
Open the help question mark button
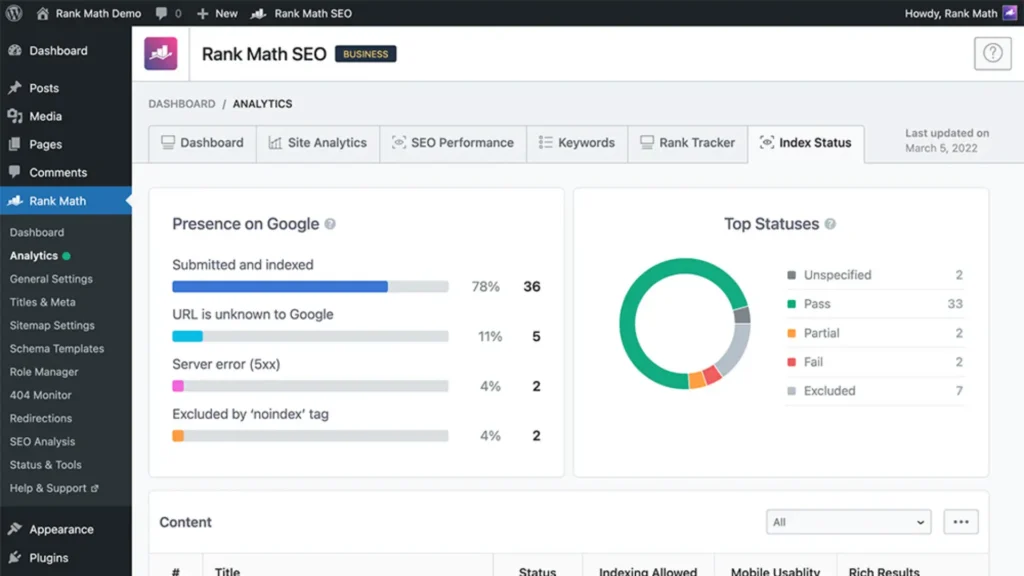tap(993, 53)
